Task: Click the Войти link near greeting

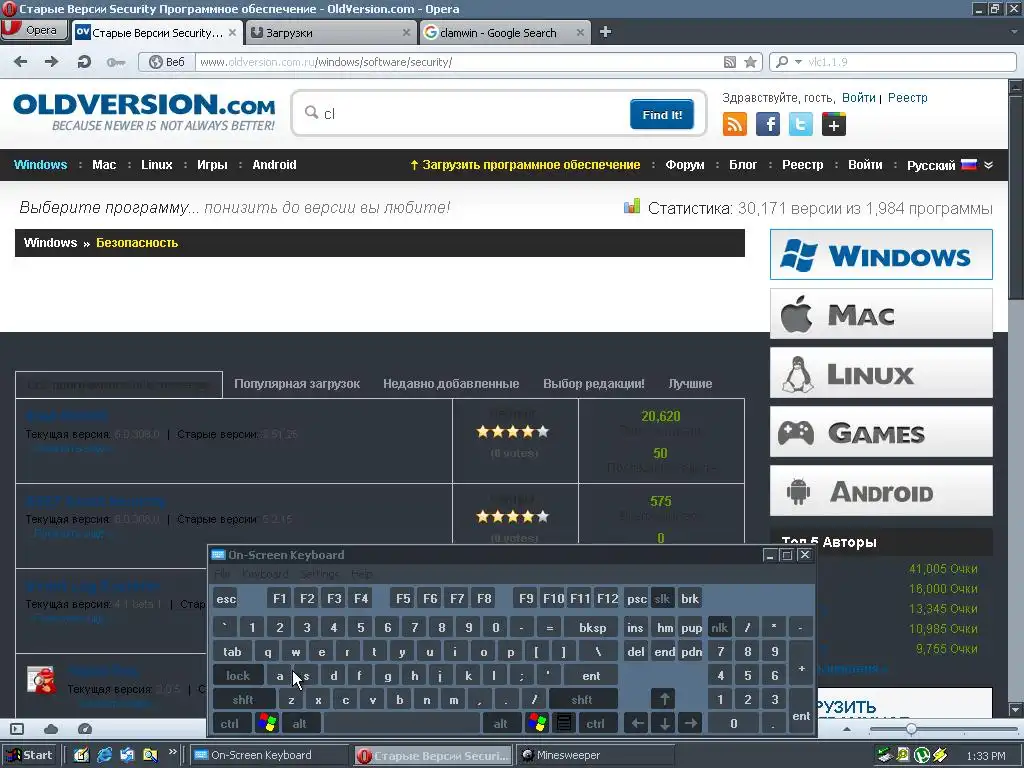Action: coord(858,97)
